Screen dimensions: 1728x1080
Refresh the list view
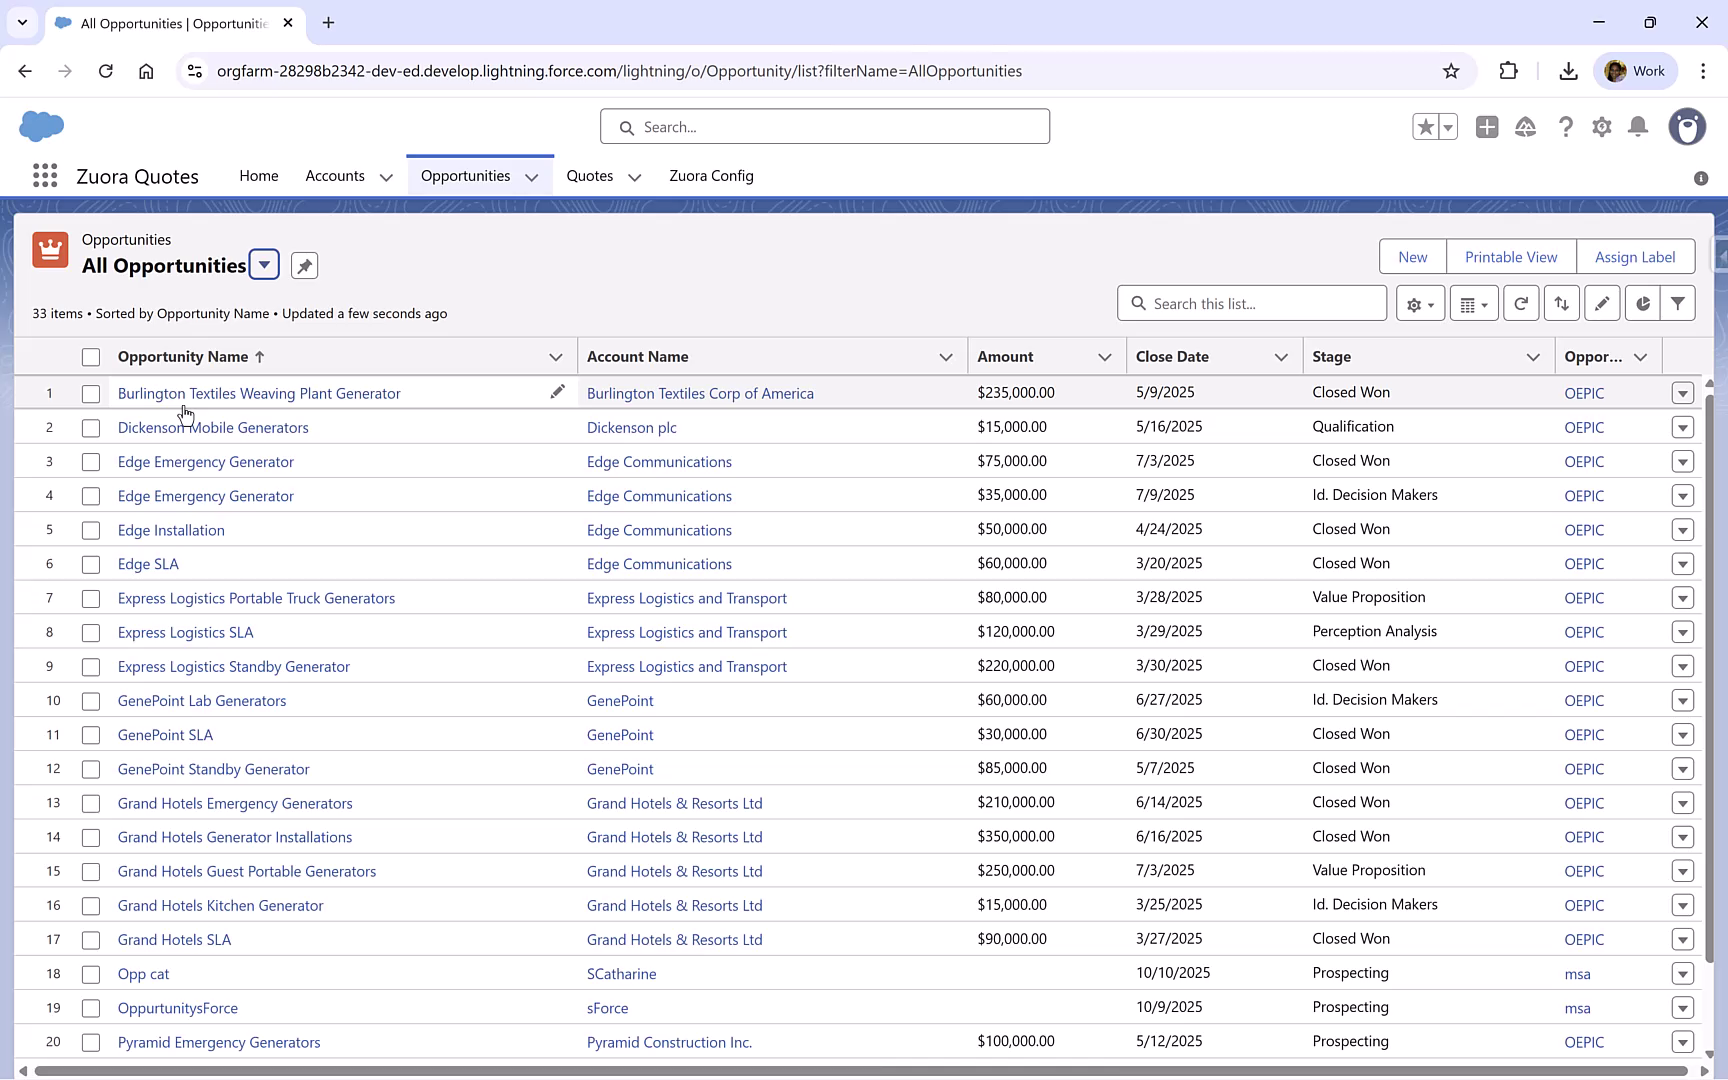1521,302
